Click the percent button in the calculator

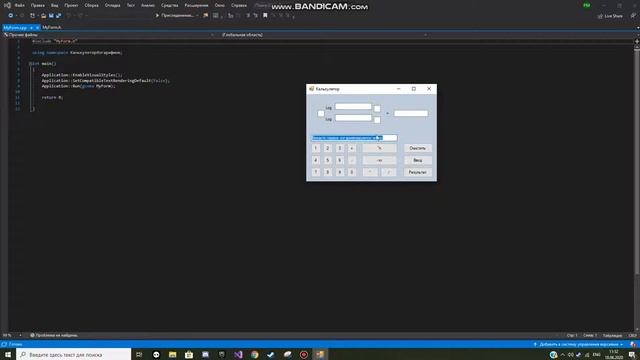[x=379, y=148]
